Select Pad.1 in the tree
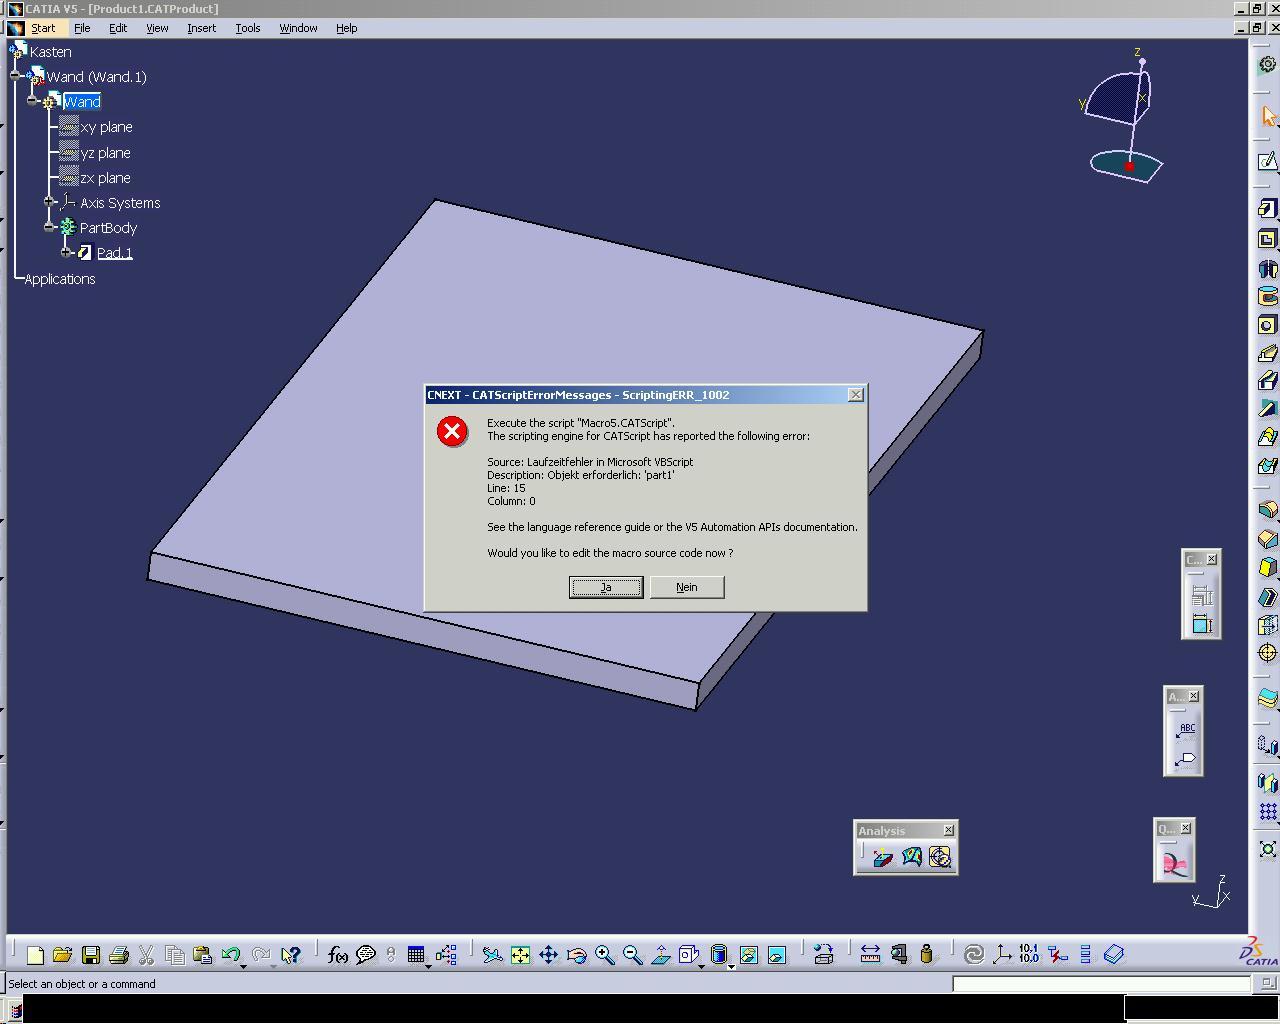Screen dimensions: 1280x1024 tap(115, 253)
